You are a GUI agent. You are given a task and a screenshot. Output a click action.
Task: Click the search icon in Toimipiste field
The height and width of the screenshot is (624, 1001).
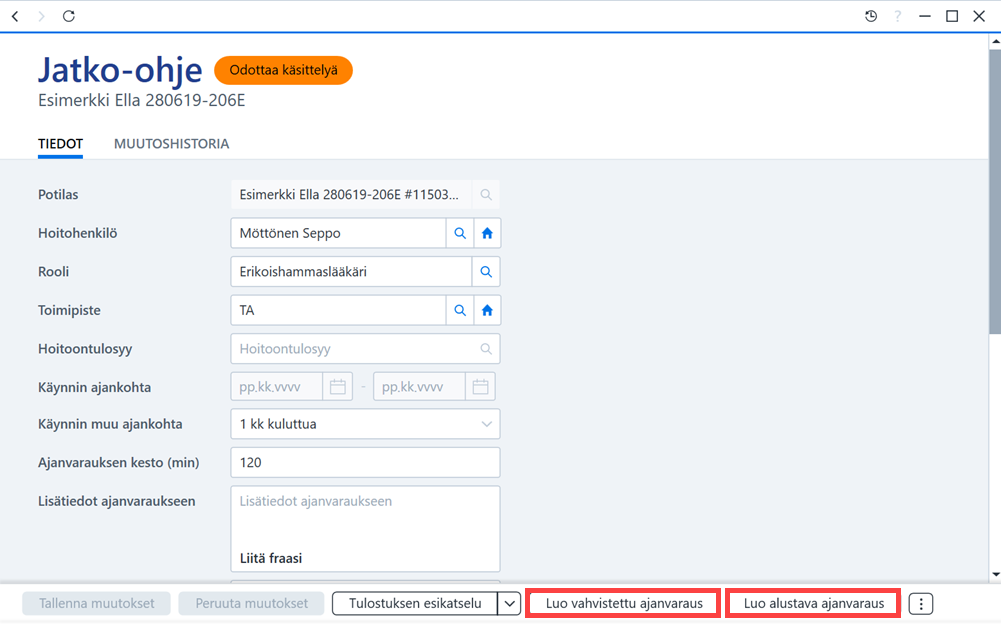pyautogui.click(x=460, y=310)
